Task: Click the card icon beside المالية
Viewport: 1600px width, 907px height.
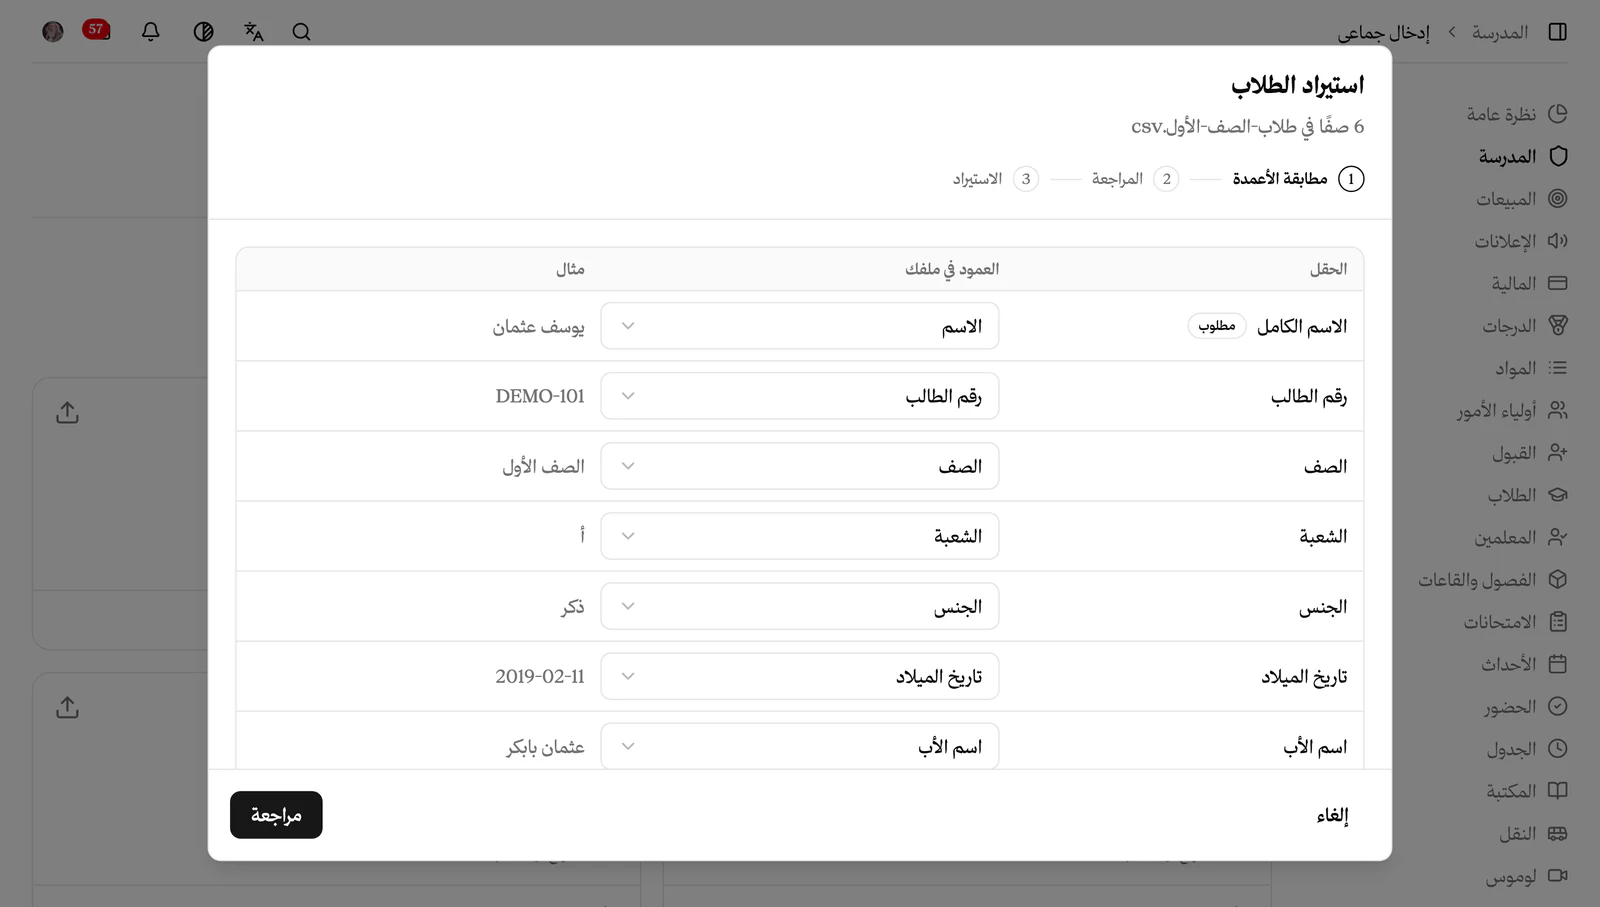Action: (1557, 283)
